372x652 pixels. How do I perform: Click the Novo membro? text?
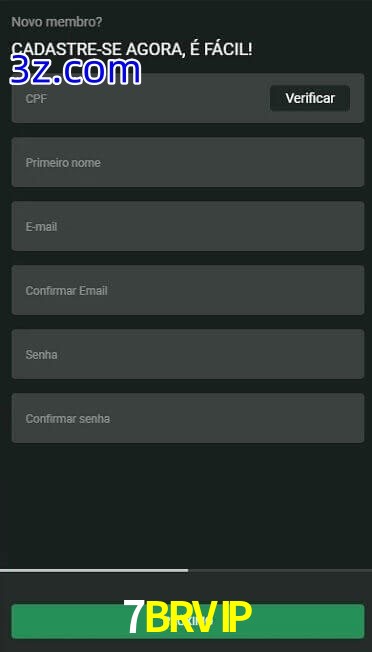pyautogui.click(x=57, y=22)
